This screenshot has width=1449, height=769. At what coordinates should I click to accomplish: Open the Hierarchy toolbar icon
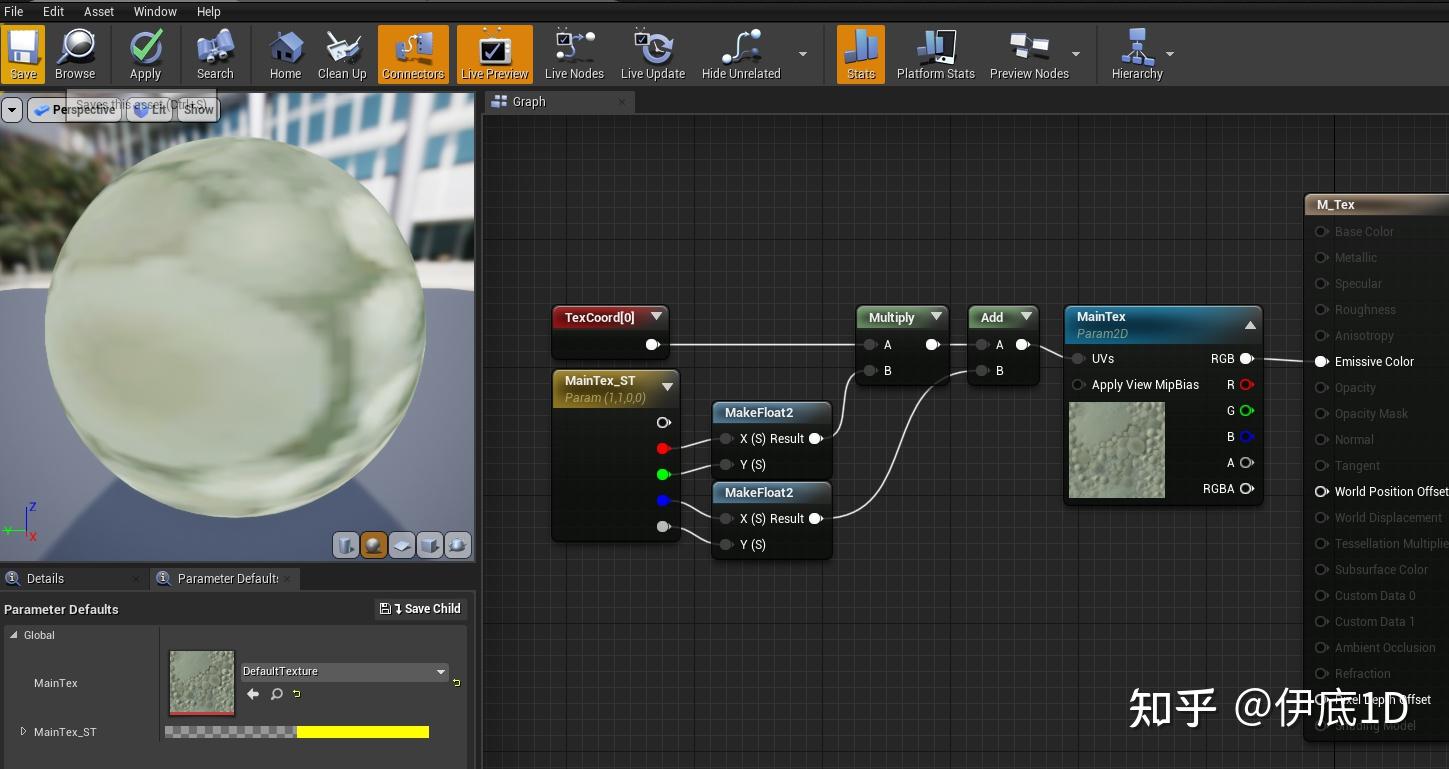coord(1136,54)
